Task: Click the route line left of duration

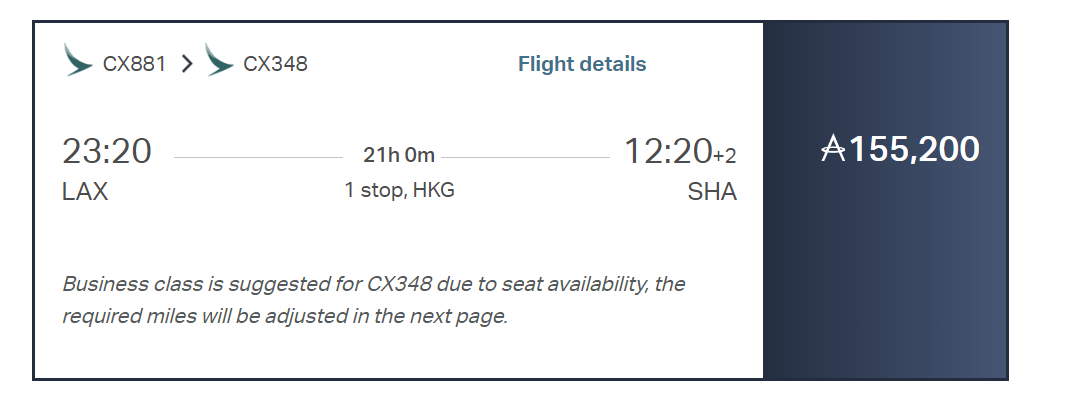Action: pyautogui.click(x=258, y=157)
